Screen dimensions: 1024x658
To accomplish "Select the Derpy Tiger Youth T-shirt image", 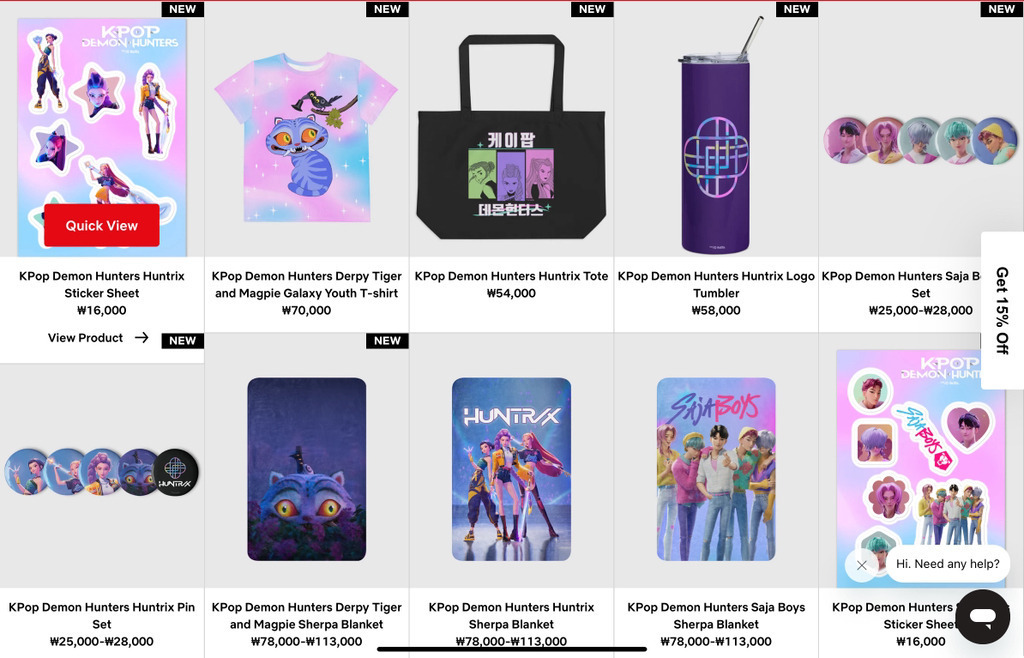I will tap(306, 138).
